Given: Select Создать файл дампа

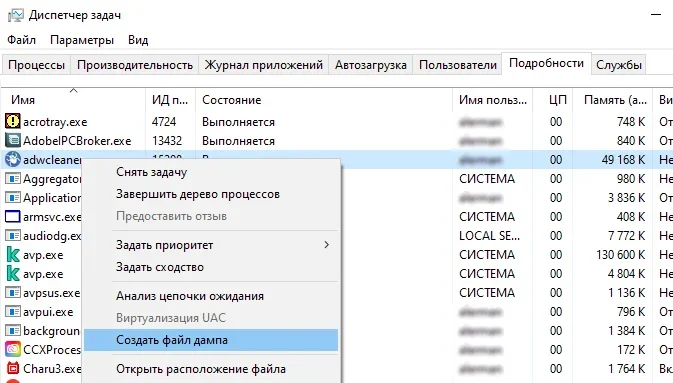Looking at the screenshot, I should point(211,340).
